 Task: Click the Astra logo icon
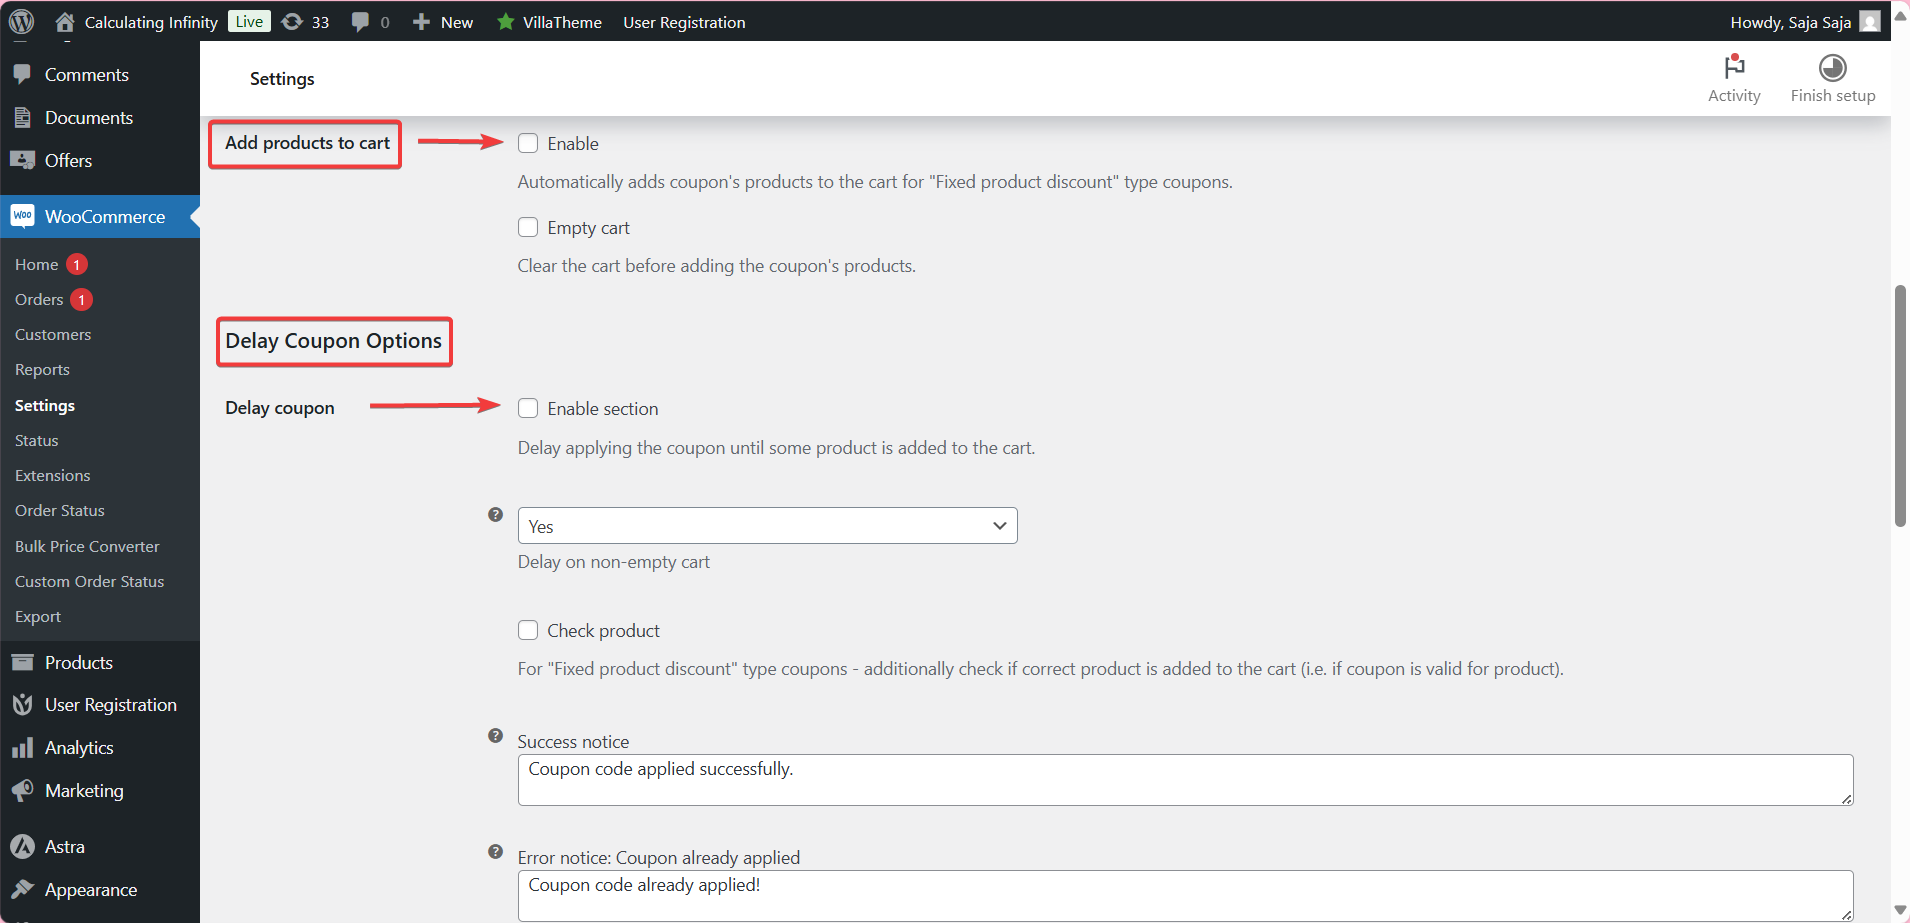tap(22, 846)
